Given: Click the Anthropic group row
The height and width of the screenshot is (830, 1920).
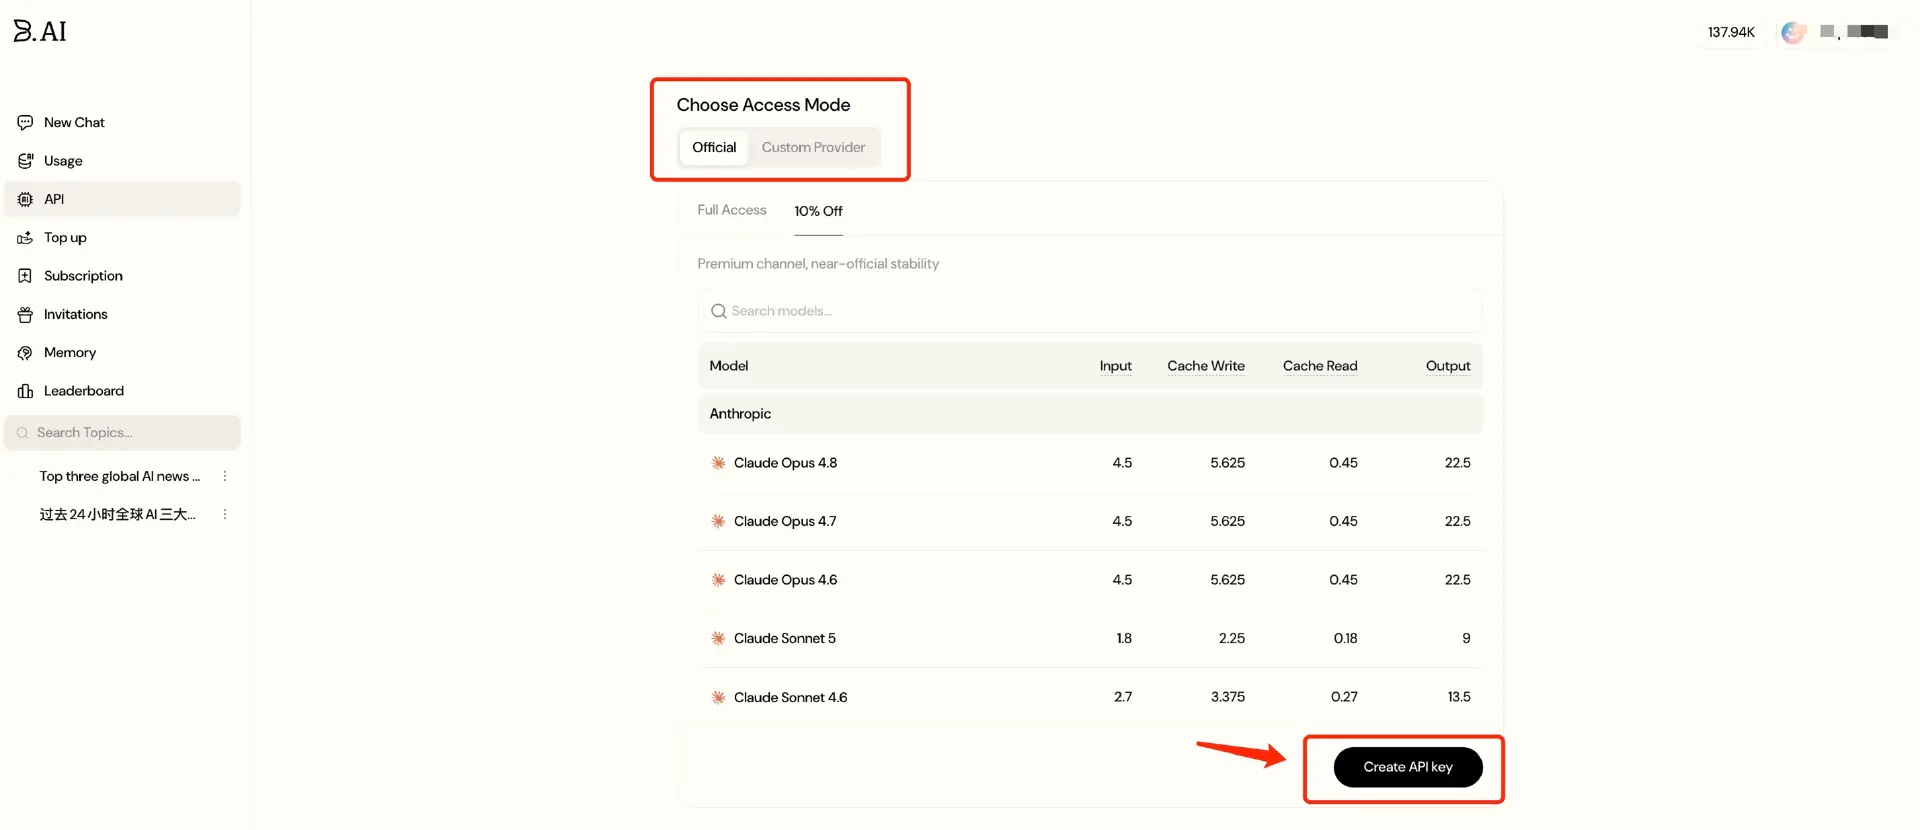Looking at the screenshot, I should pyautogui.click(x=1090, y=414).
